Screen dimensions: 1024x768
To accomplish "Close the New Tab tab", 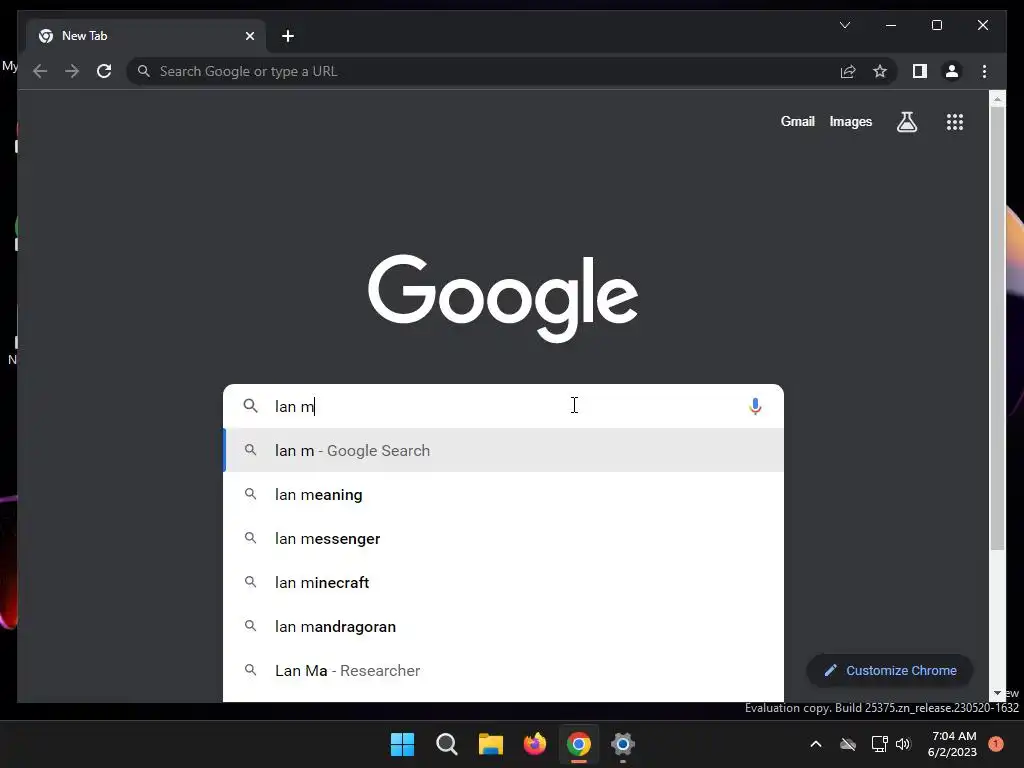I will click(249, 36).
